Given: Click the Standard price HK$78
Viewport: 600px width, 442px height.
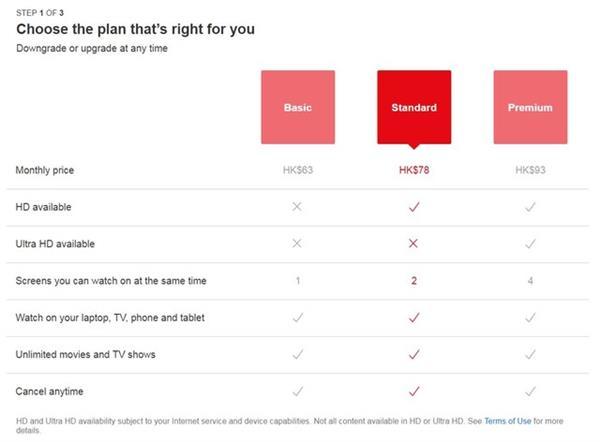Looking at the screenshot, I should click(414, 170).
